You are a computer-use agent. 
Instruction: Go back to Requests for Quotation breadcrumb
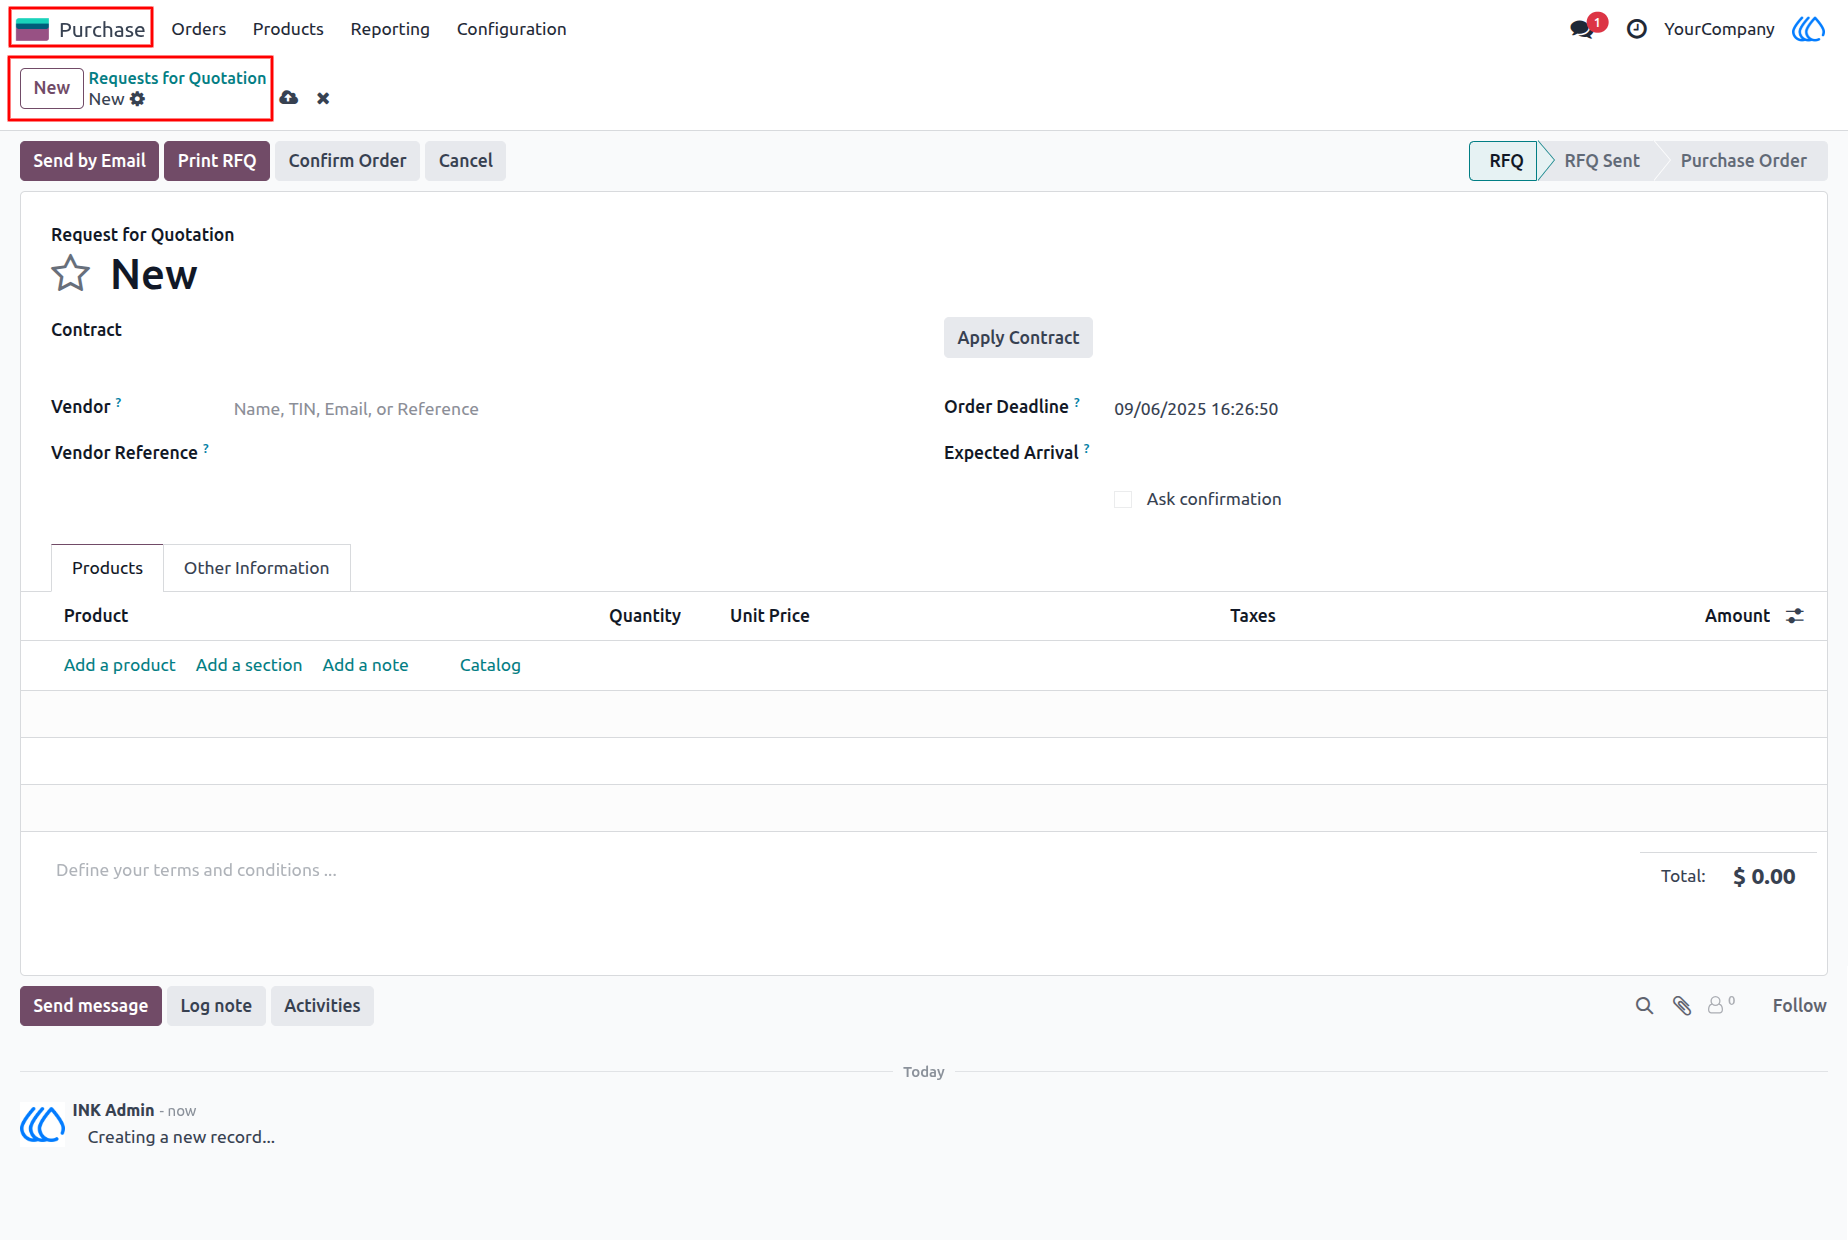pyautogui.click(x=178, y=78)
